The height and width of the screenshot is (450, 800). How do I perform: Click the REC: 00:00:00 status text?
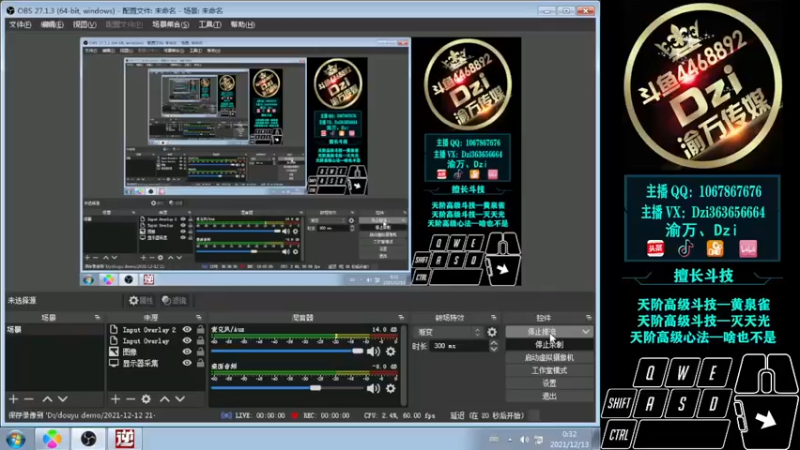(x=328, y=415)
